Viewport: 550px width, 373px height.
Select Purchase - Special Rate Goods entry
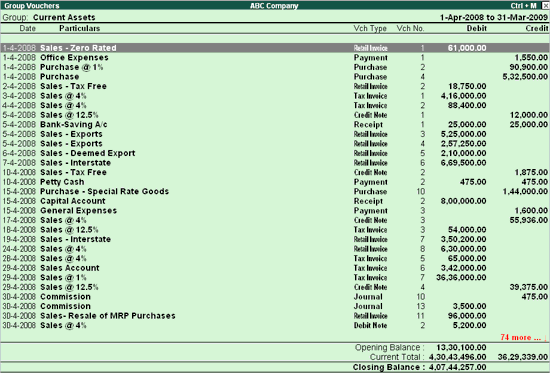click(275, 192)
